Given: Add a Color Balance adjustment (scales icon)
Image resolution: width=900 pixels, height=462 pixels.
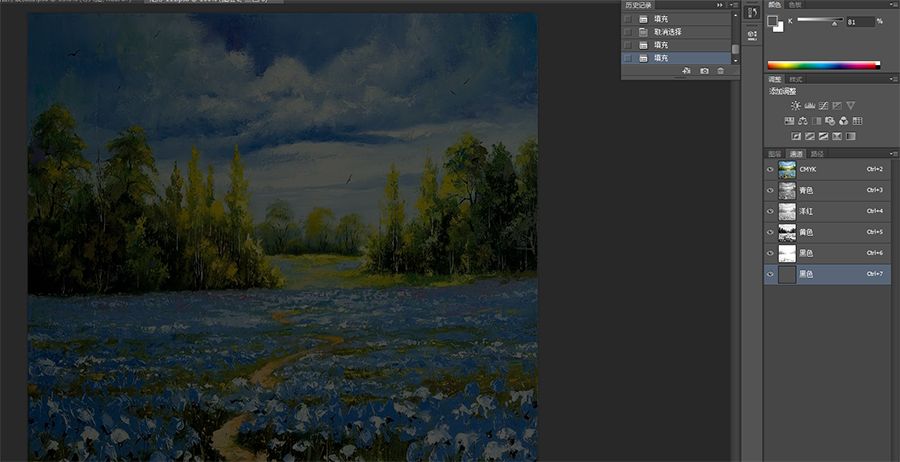Looking at the screenshot, I should 802,121.
